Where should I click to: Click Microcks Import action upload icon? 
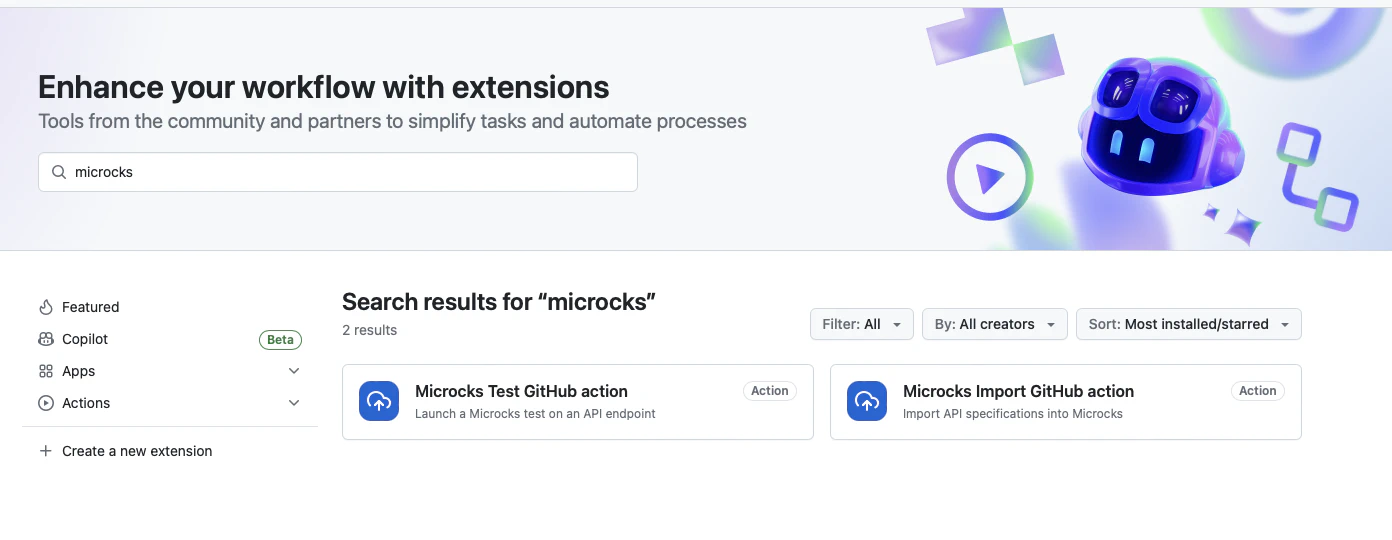(867, 401)
